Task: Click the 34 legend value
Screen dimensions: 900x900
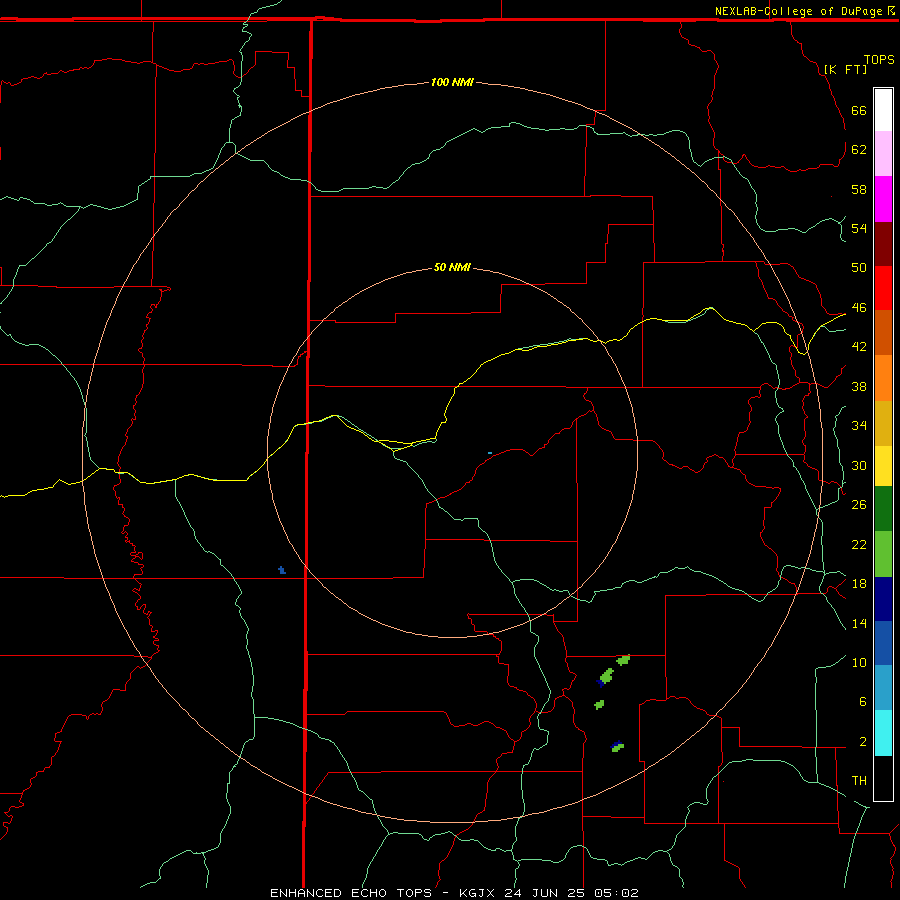Action: pyautogui.click(x=859, y=425)
